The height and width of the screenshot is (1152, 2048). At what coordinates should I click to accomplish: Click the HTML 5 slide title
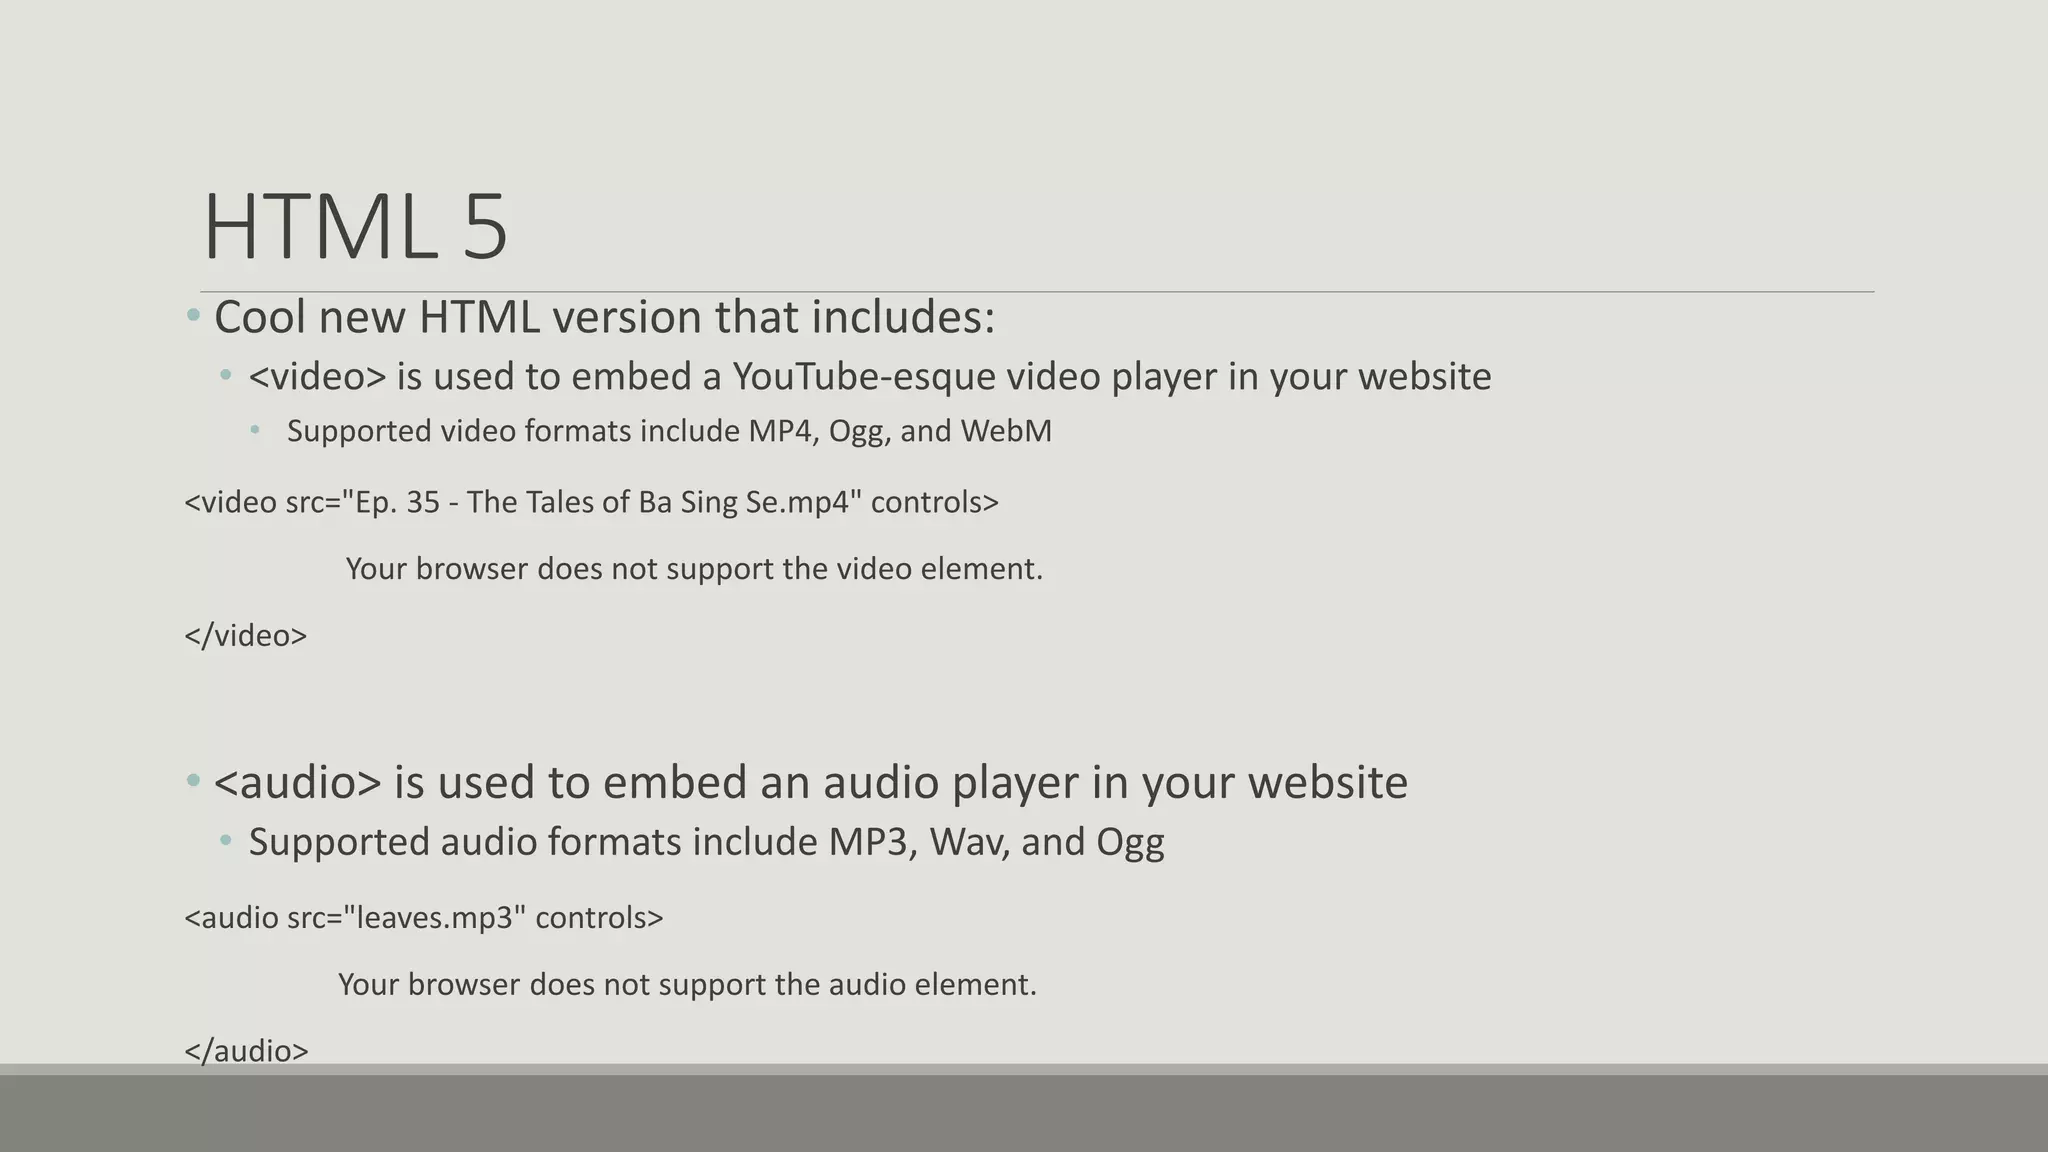355,227
